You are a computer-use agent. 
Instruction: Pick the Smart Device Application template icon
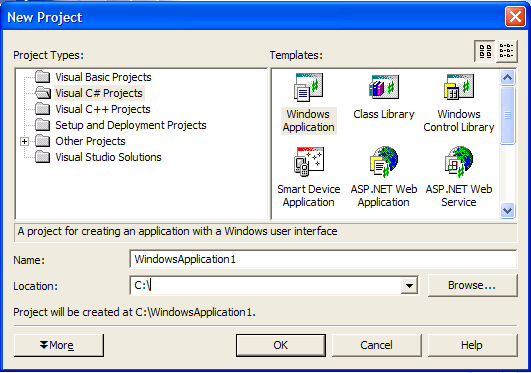pos(309,162)
